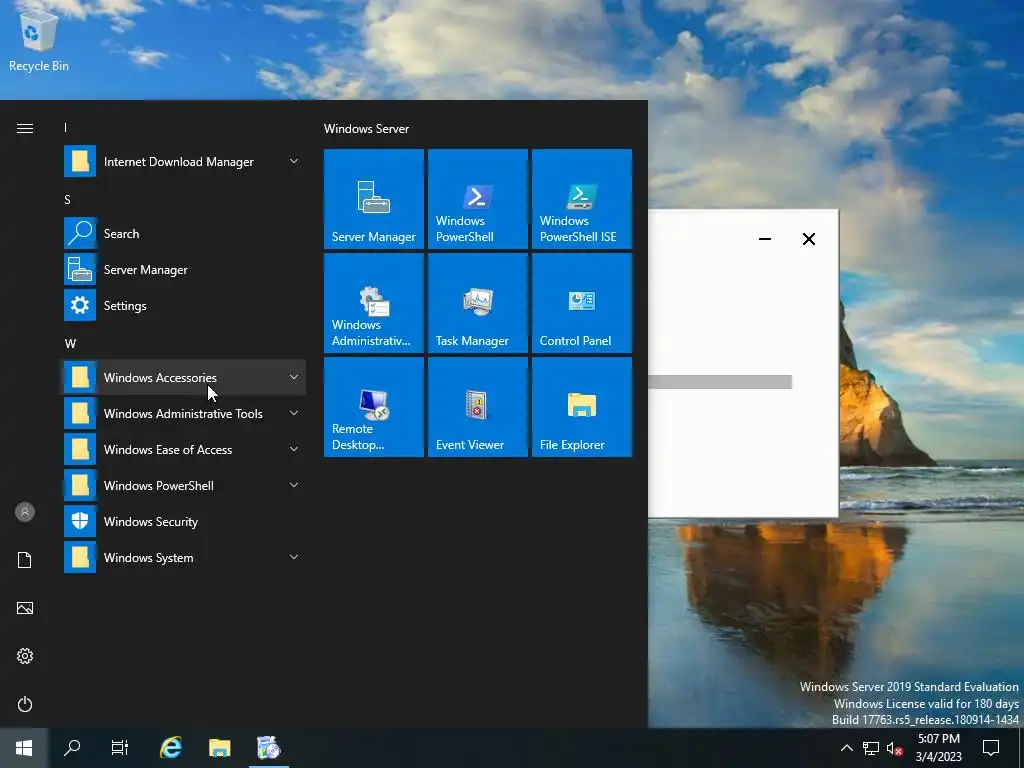This screenshot has width=1024, height=768.
Task: Click the muted volume tray icon
Action: (895, 748)
